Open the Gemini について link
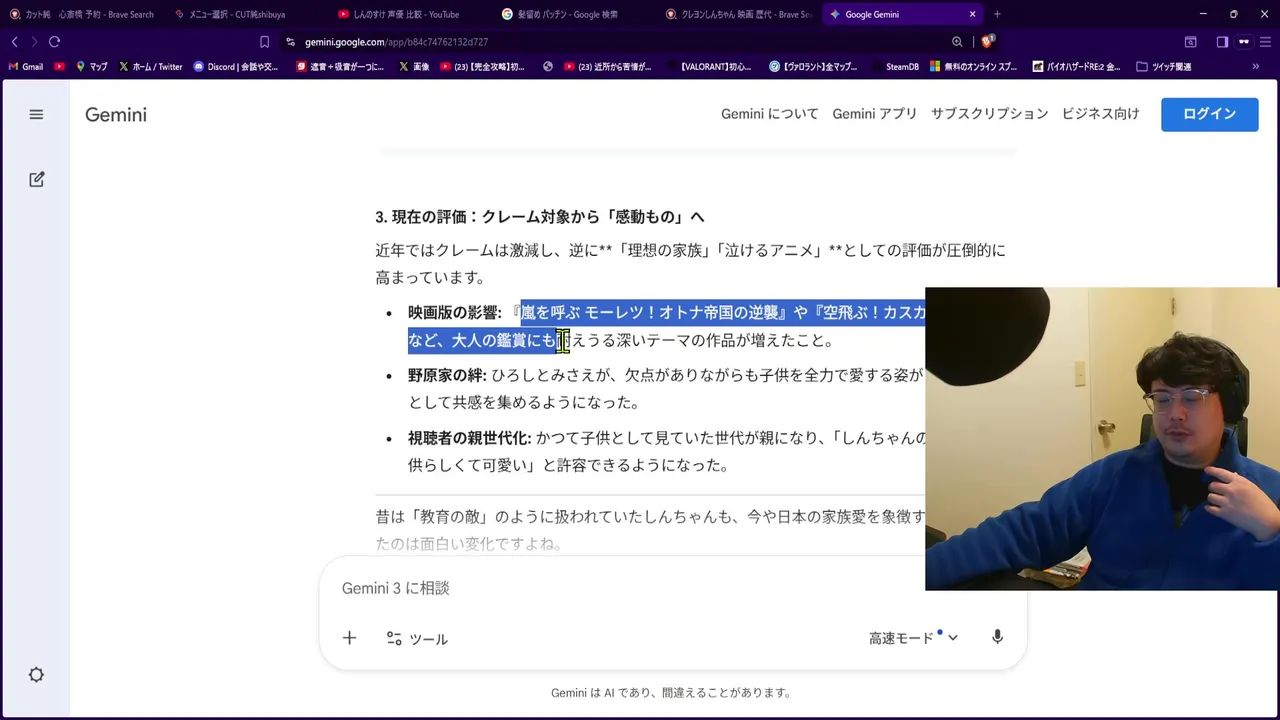 (x=769, y=114)
